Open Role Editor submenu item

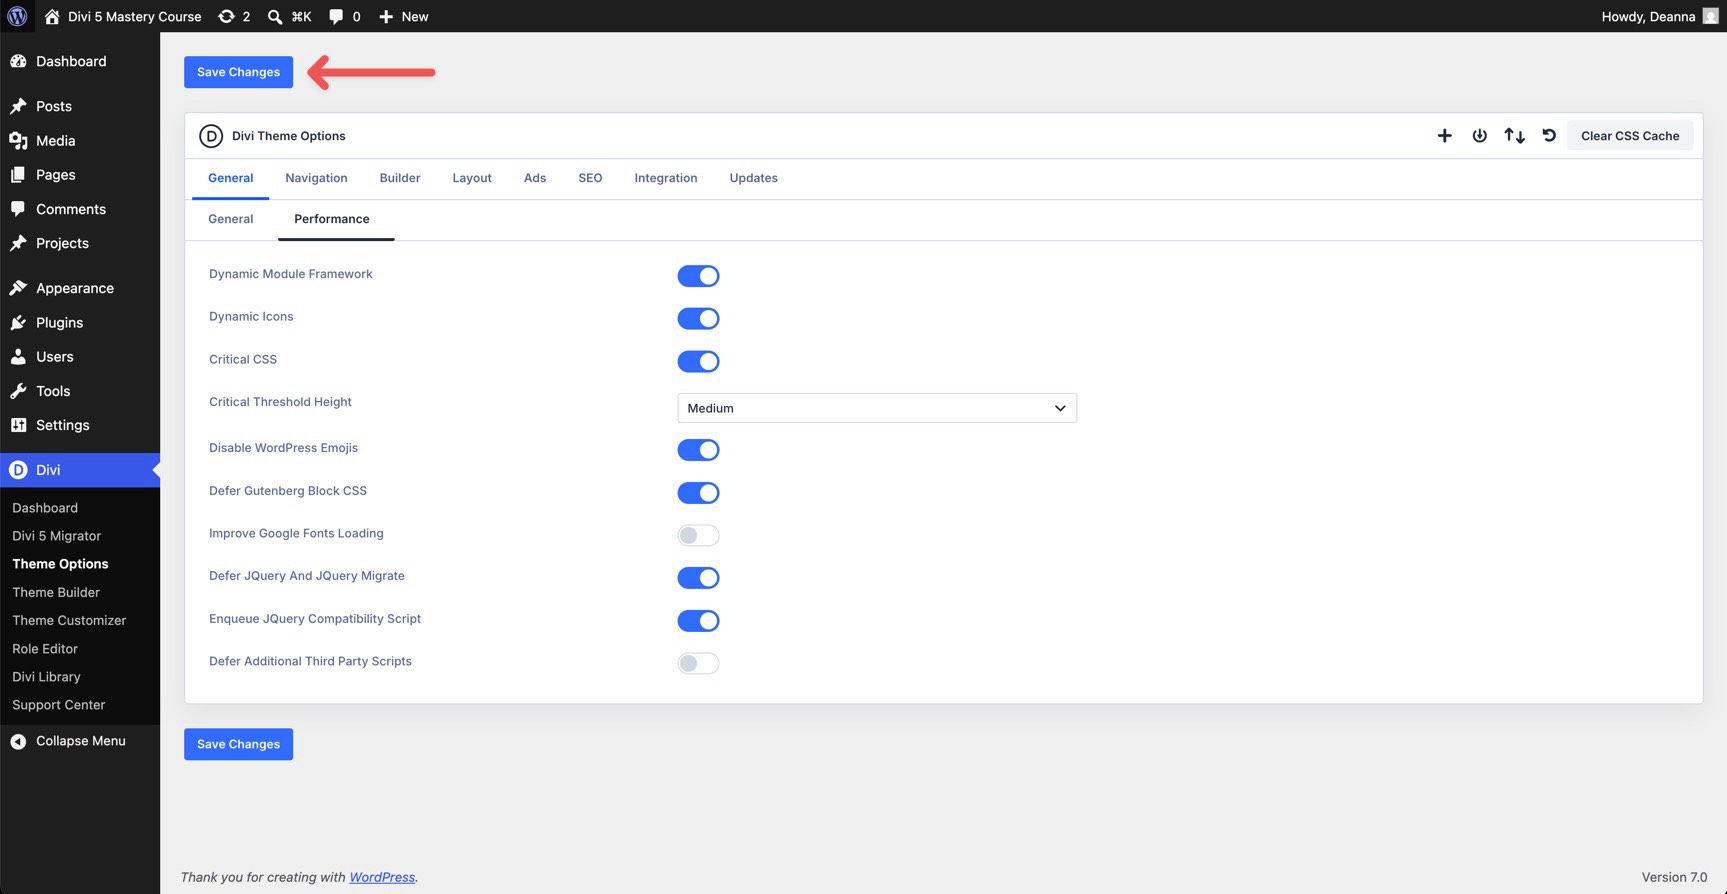click(x=45, y=648)
